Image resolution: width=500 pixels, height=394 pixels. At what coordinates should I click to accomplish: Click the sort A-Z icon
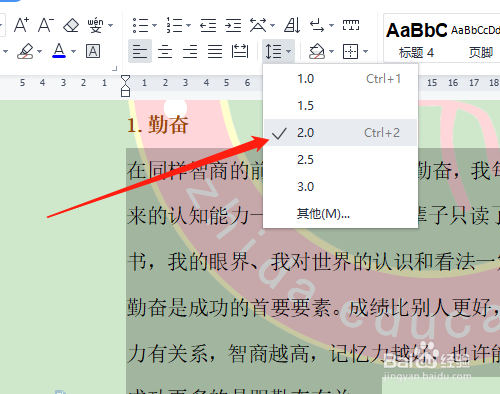[x=292, y=25]
